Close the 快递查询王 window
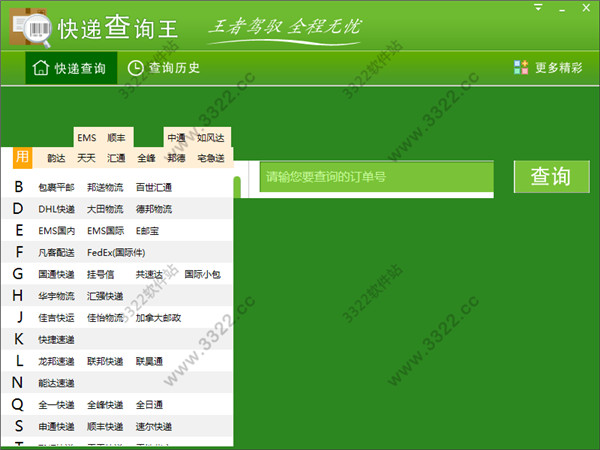Viewport: 600px width, 450px height. pyautogui.click(x=586, y=8)
